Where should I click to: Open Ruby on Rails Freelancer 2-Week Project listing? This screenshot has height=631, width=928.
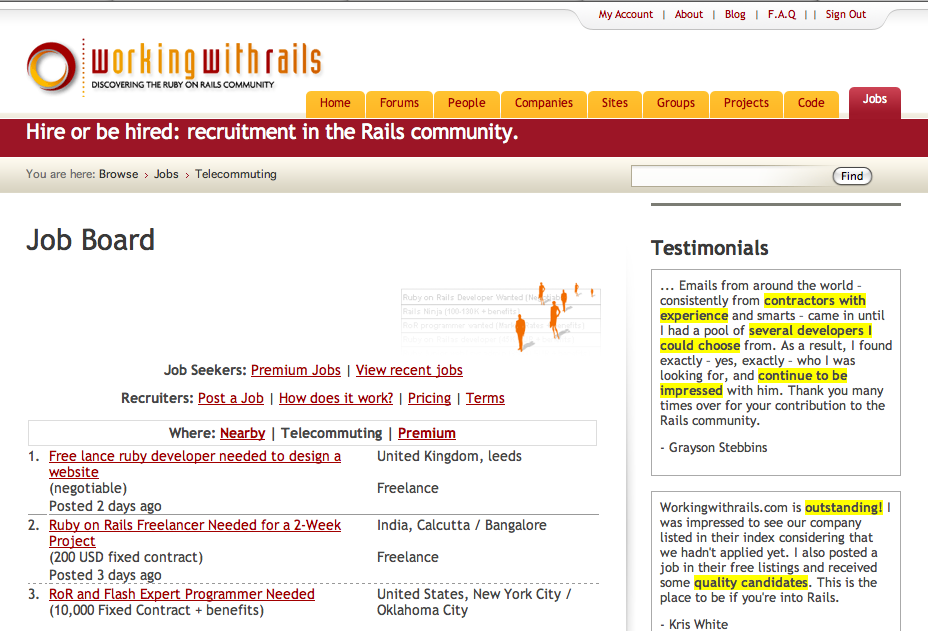point(195,533)
